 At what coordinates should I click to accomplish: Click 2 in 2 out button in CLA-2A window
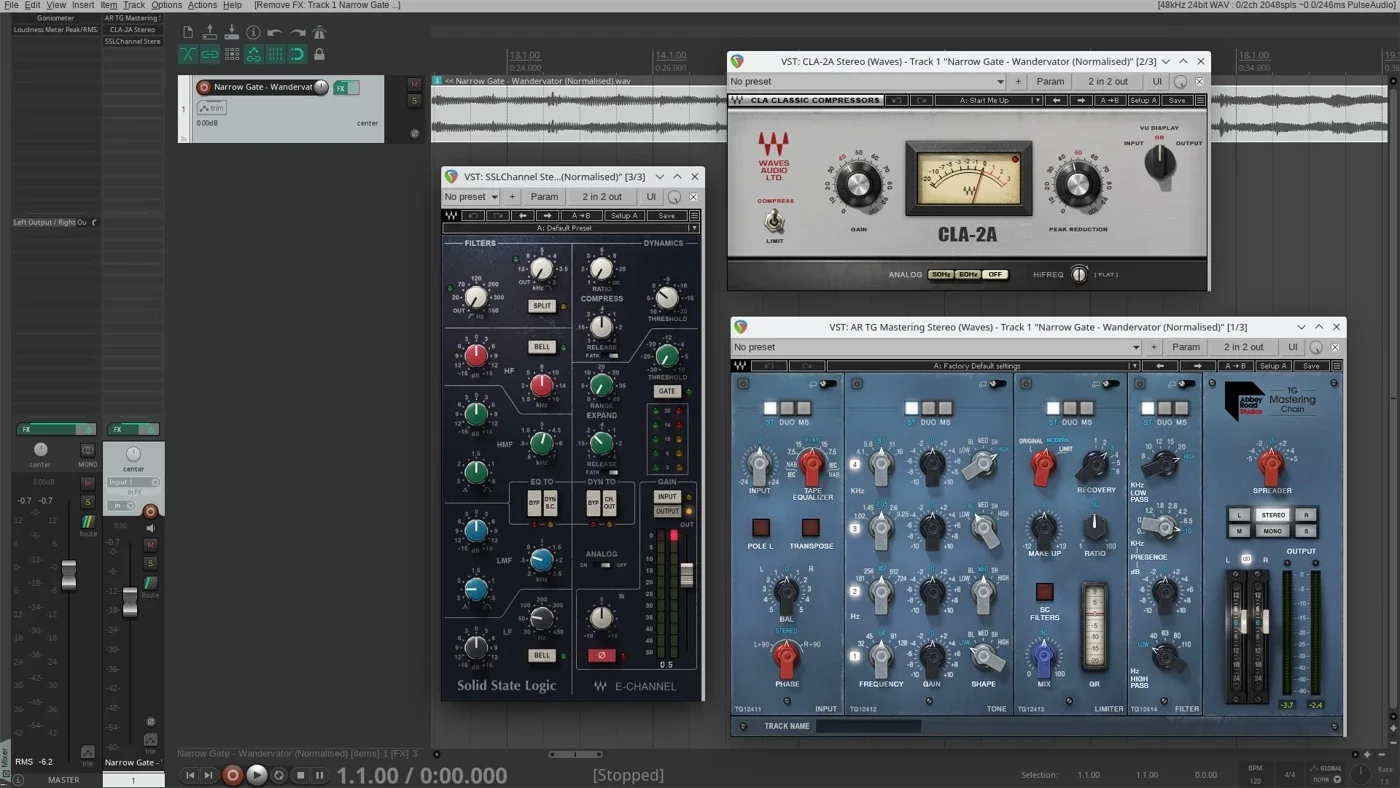(x=1108, y=82)
